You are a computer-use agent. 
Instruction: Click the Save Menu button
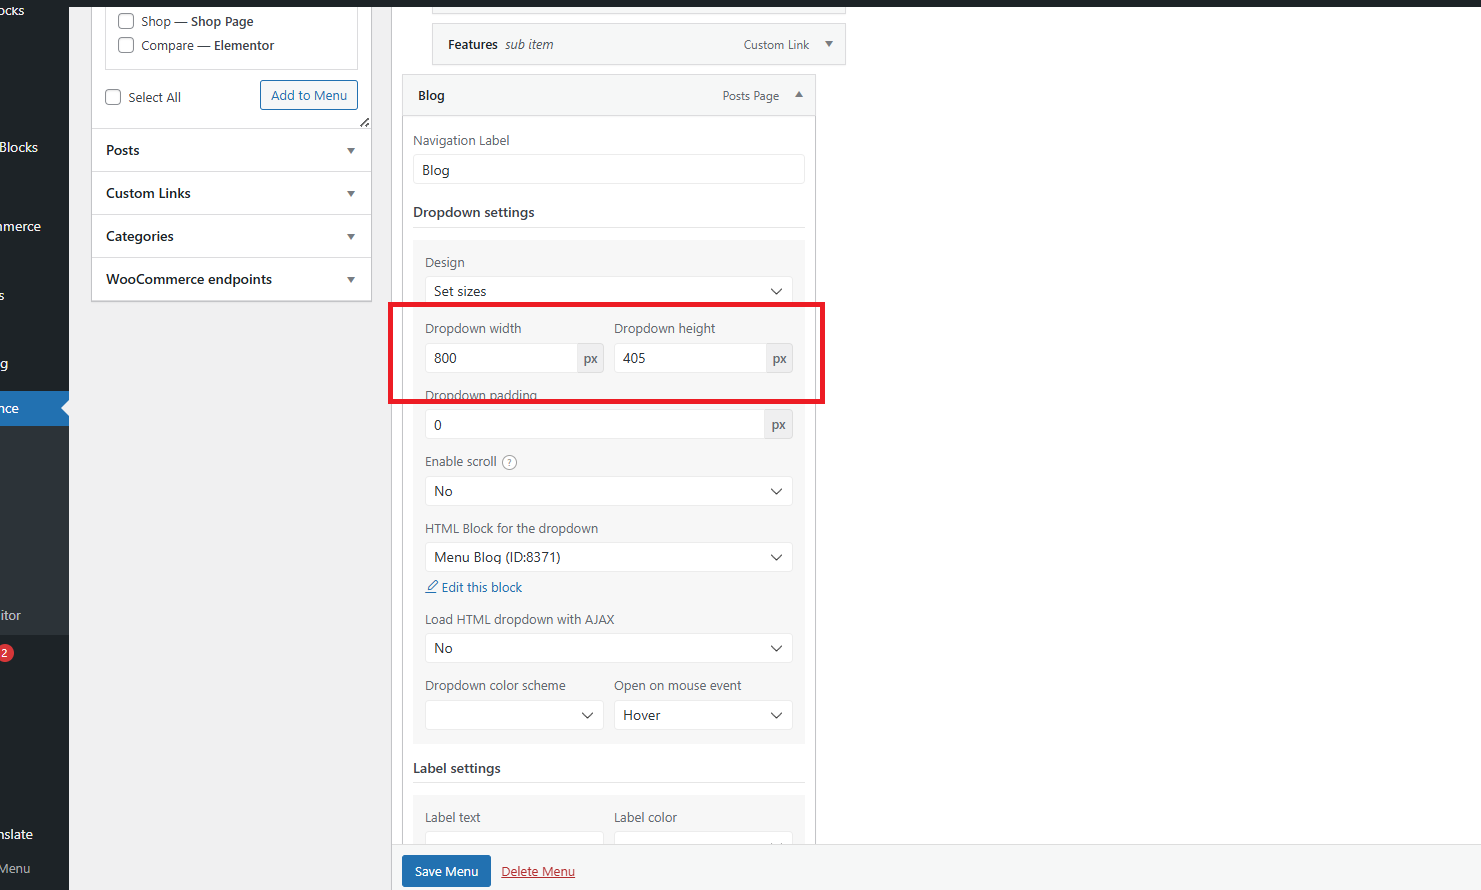(446, 871)
